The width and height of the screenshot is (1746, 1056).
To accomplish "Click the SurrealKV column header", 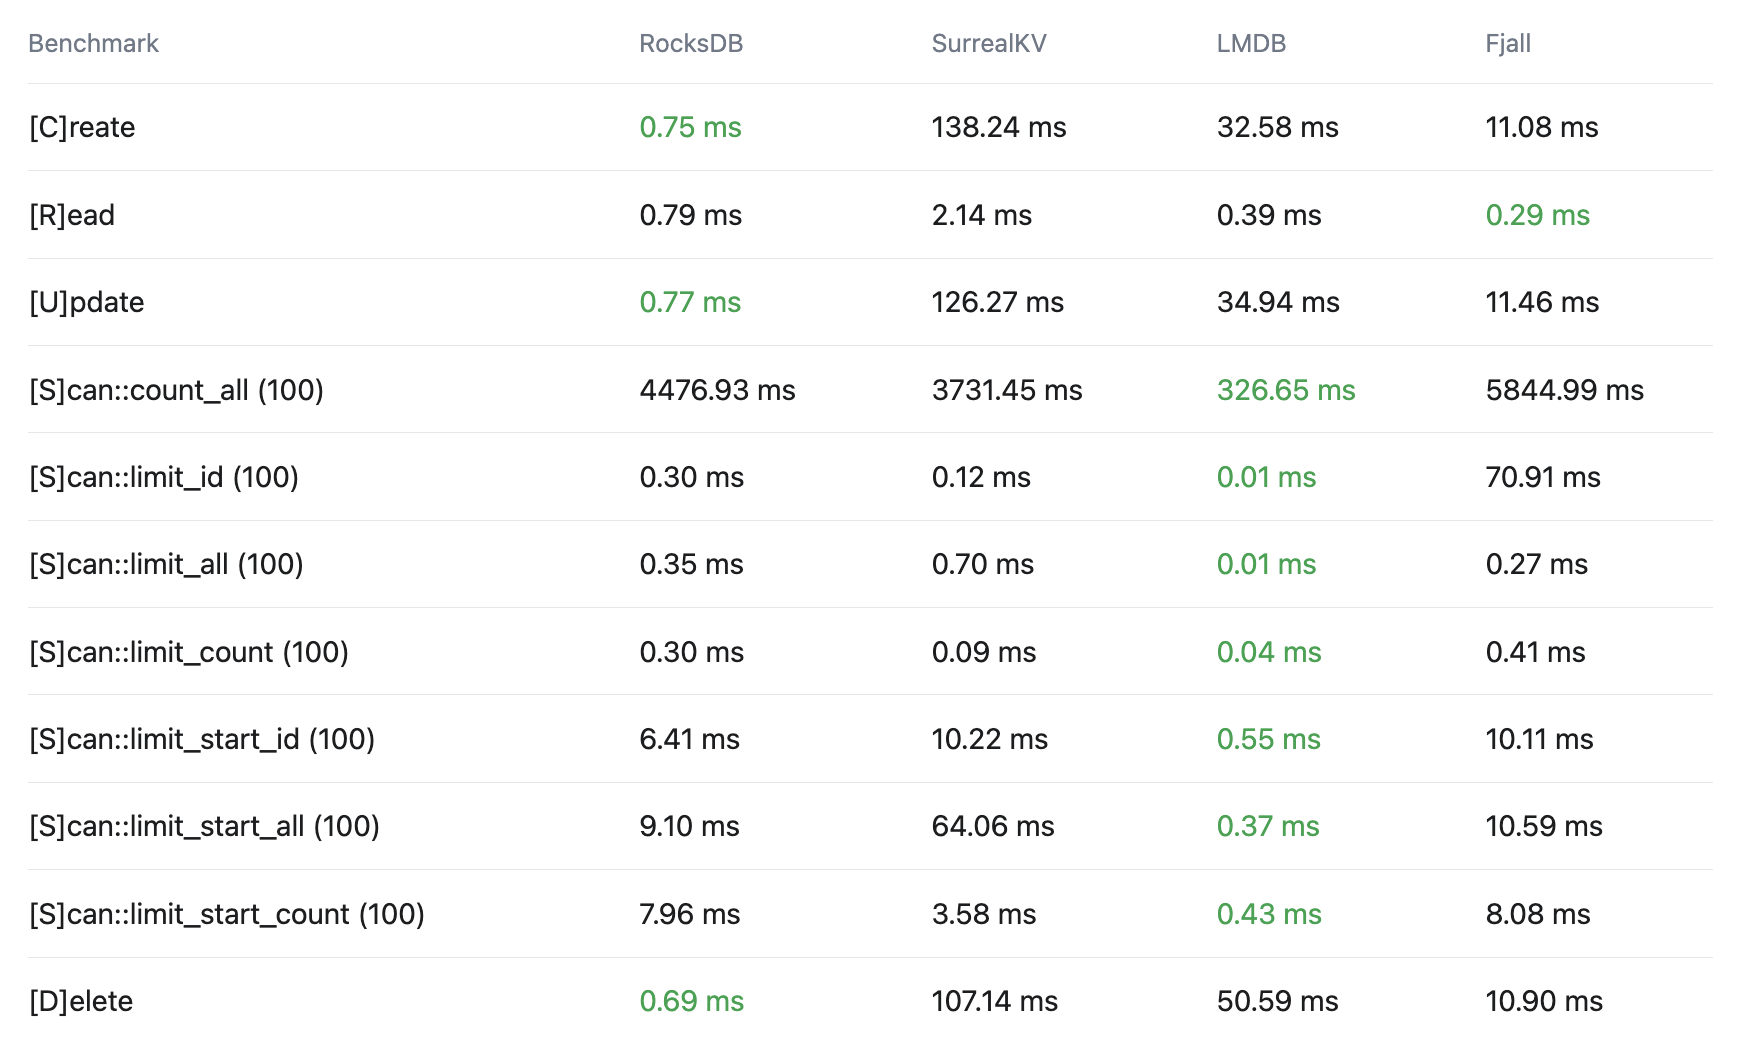I will click(x=989, y=43).
